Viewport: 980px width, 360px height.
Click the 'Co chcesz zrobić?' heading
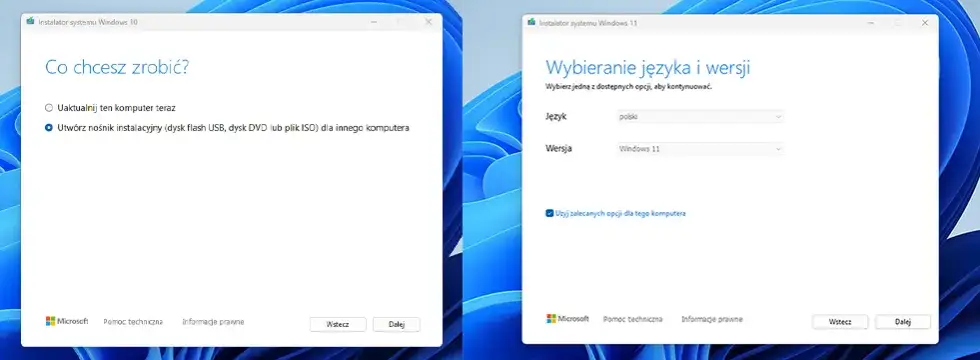point(117,68)
